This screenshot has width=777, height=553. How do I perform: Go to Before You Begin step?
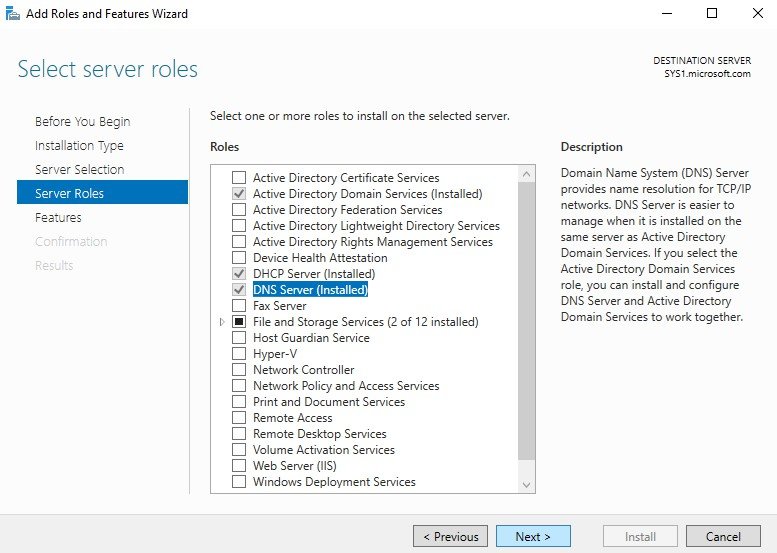click(x=83, y=121)
